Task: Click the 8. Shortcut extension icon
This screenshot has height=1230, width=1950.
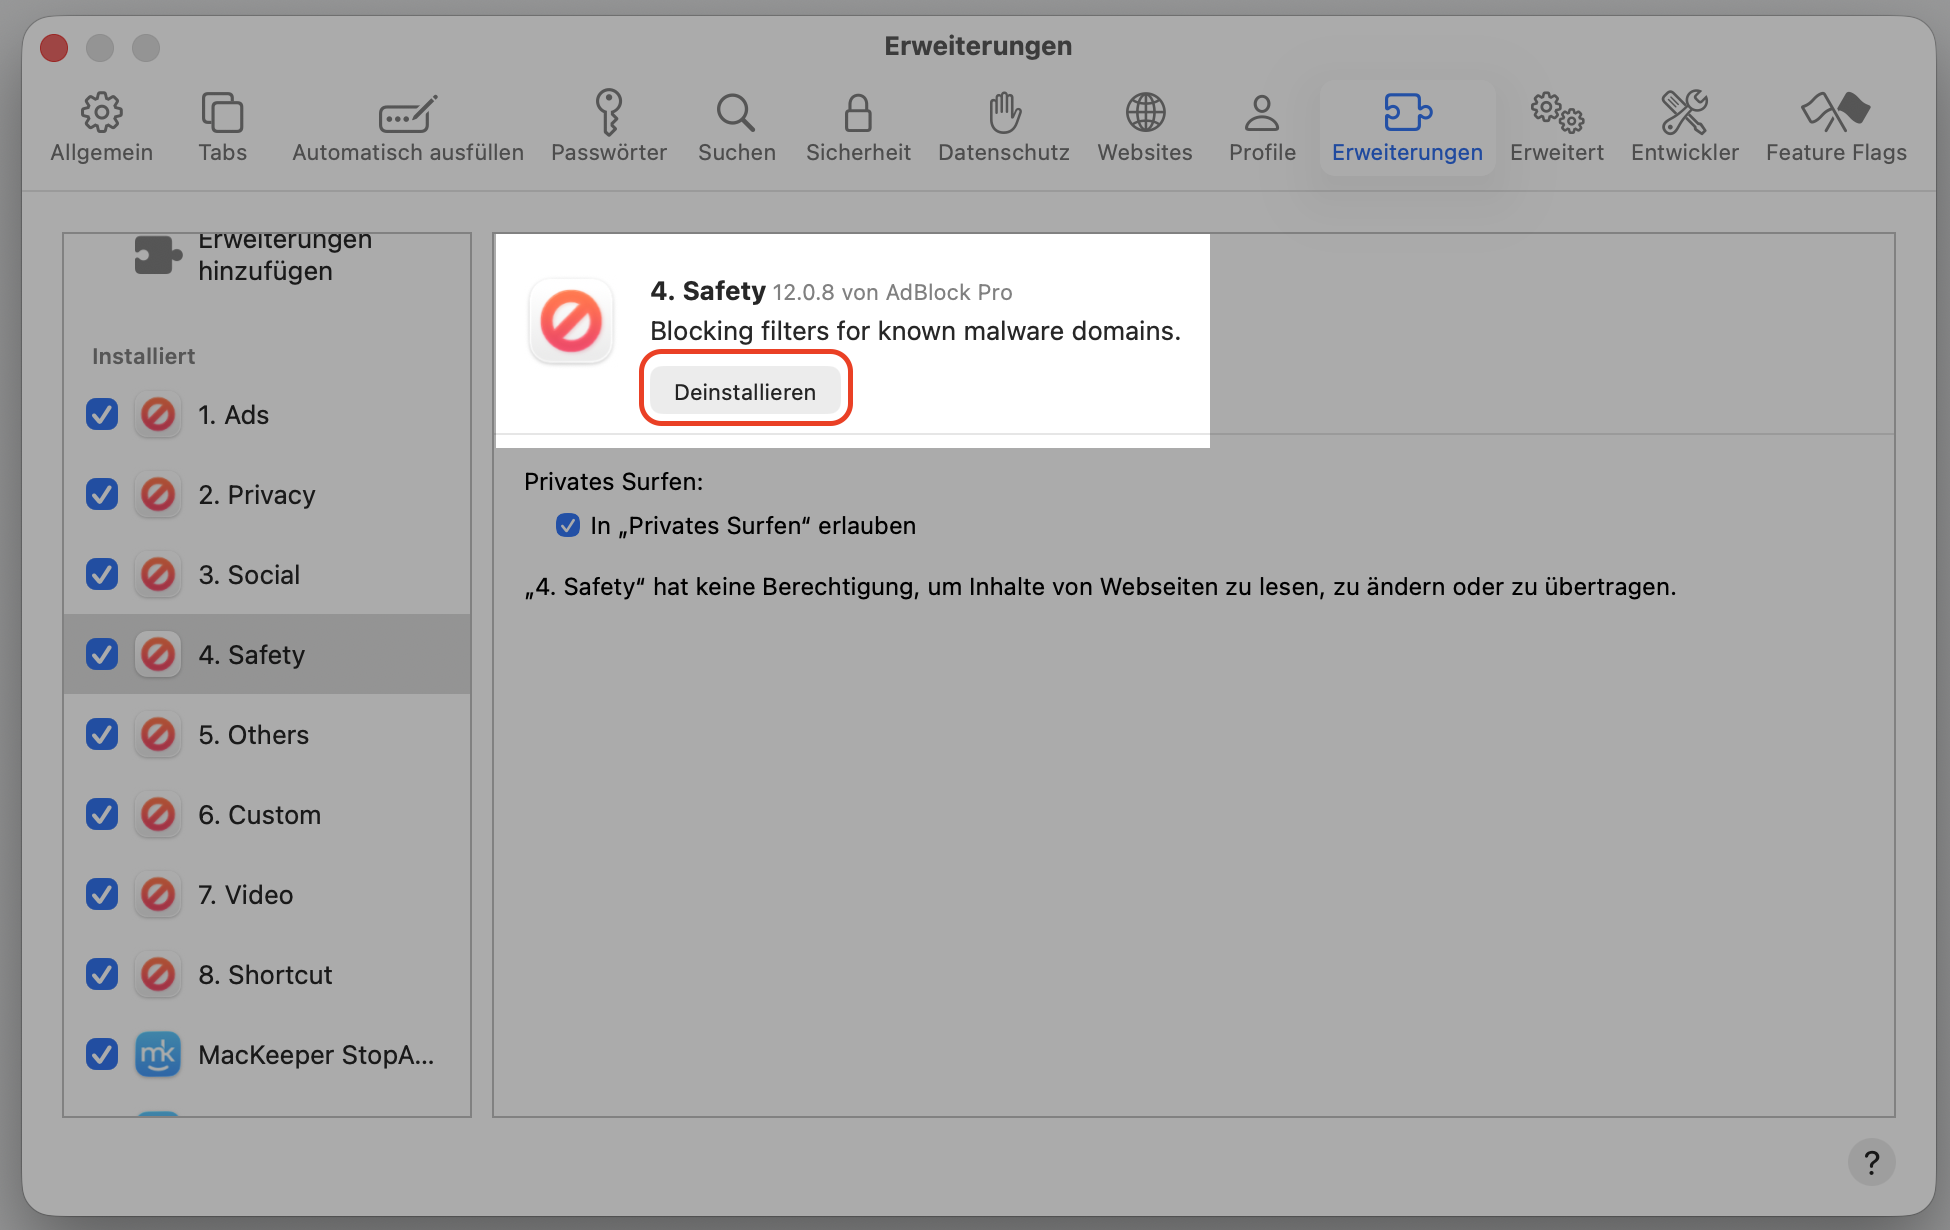Action: [x=158, y=974]
